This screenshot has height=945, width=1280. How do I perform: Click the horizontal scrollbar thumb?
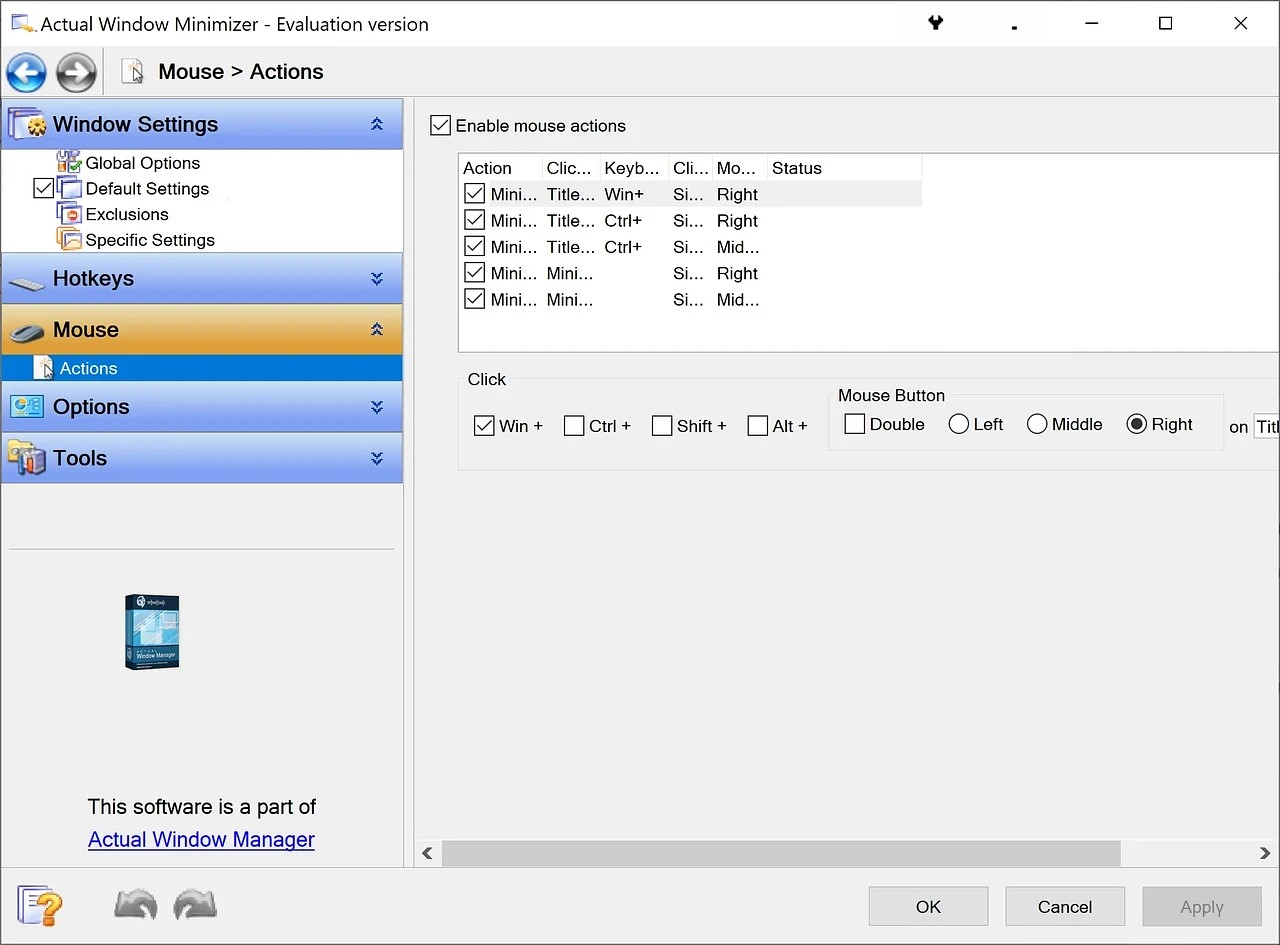[780, 853]
